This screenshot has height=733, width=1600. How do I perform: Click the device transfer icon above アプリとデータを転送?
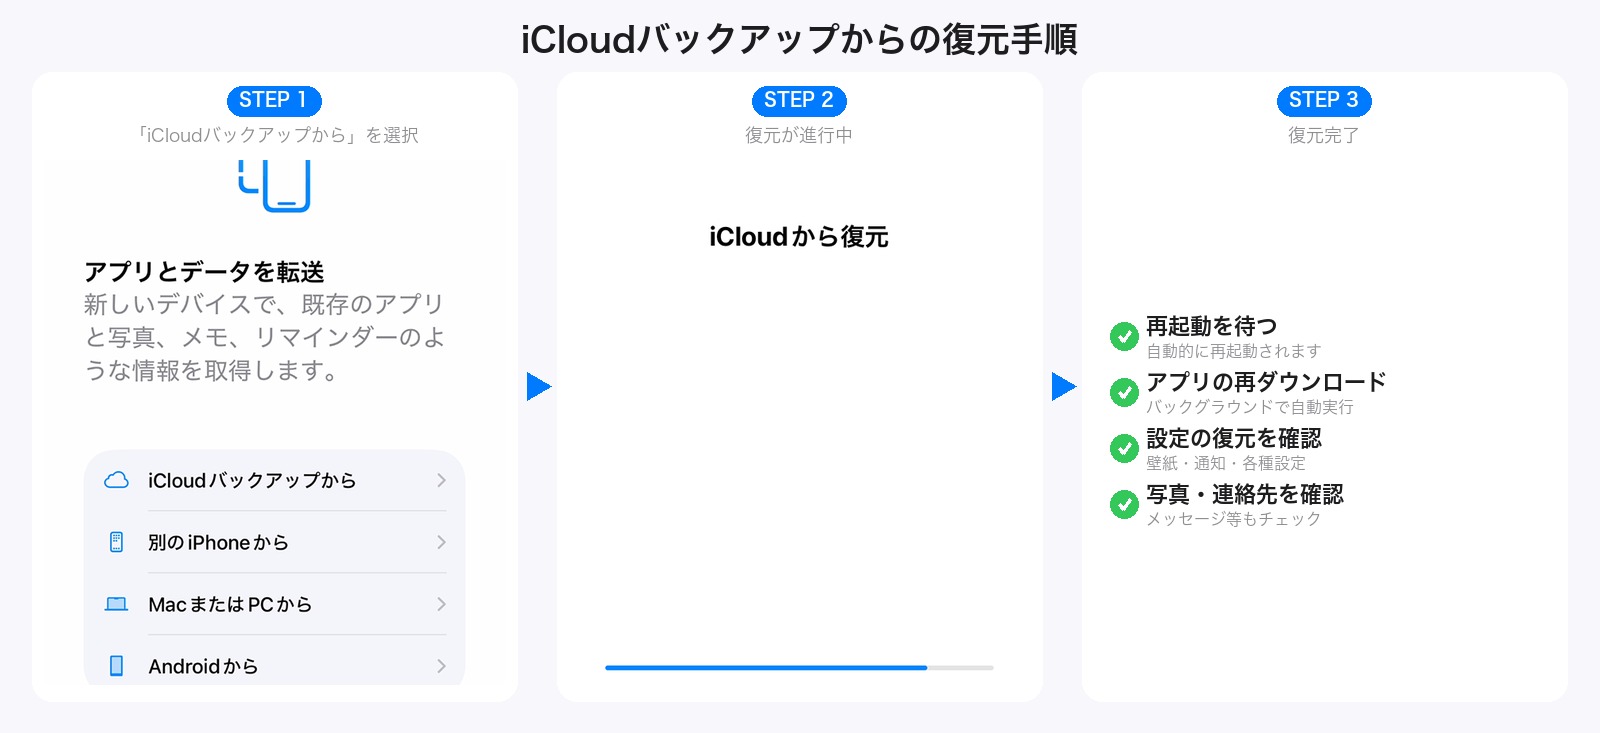click(x=275, y=186)
